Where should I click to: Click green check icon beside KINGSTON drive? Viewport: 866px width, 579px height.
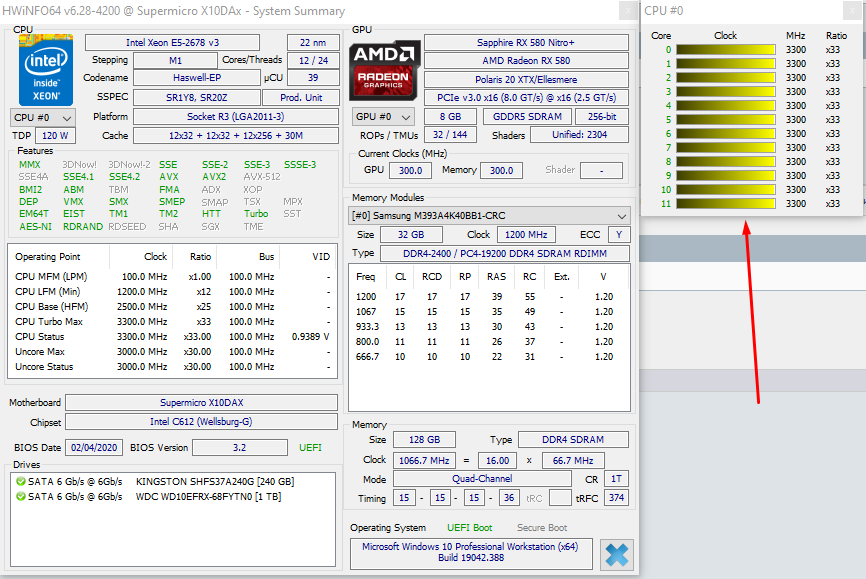coord(21,482)
